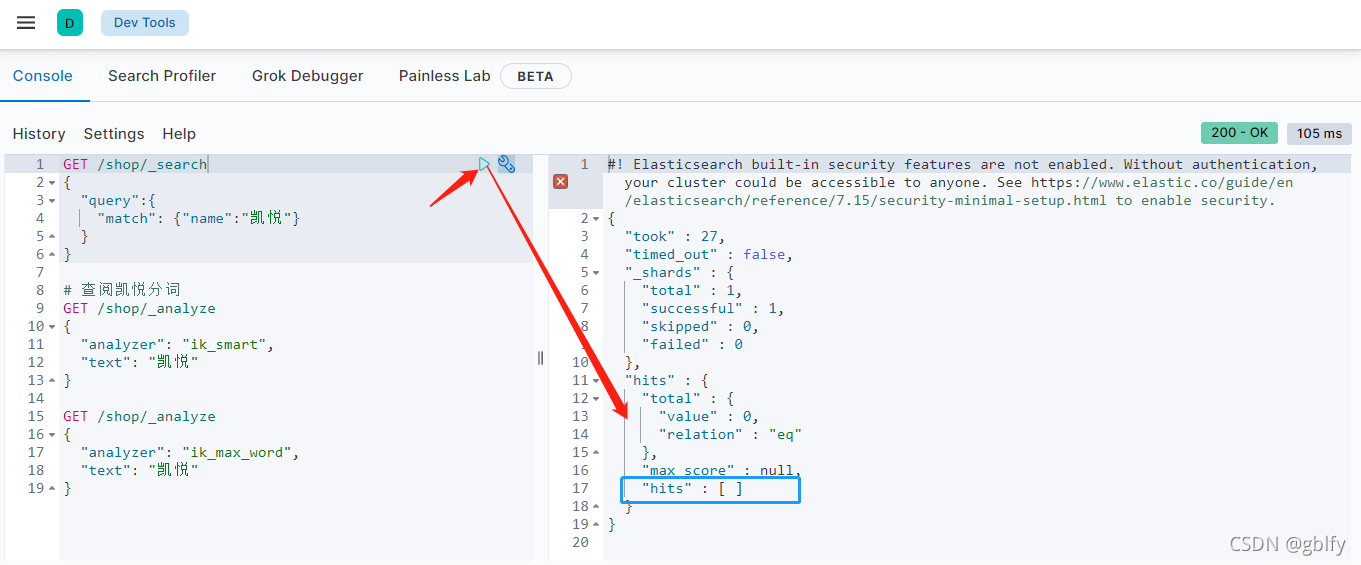This screenshot has width=1361, height=565.
Task: Click the "analyzer": "ik_smart" line
Action: [177, 344]
